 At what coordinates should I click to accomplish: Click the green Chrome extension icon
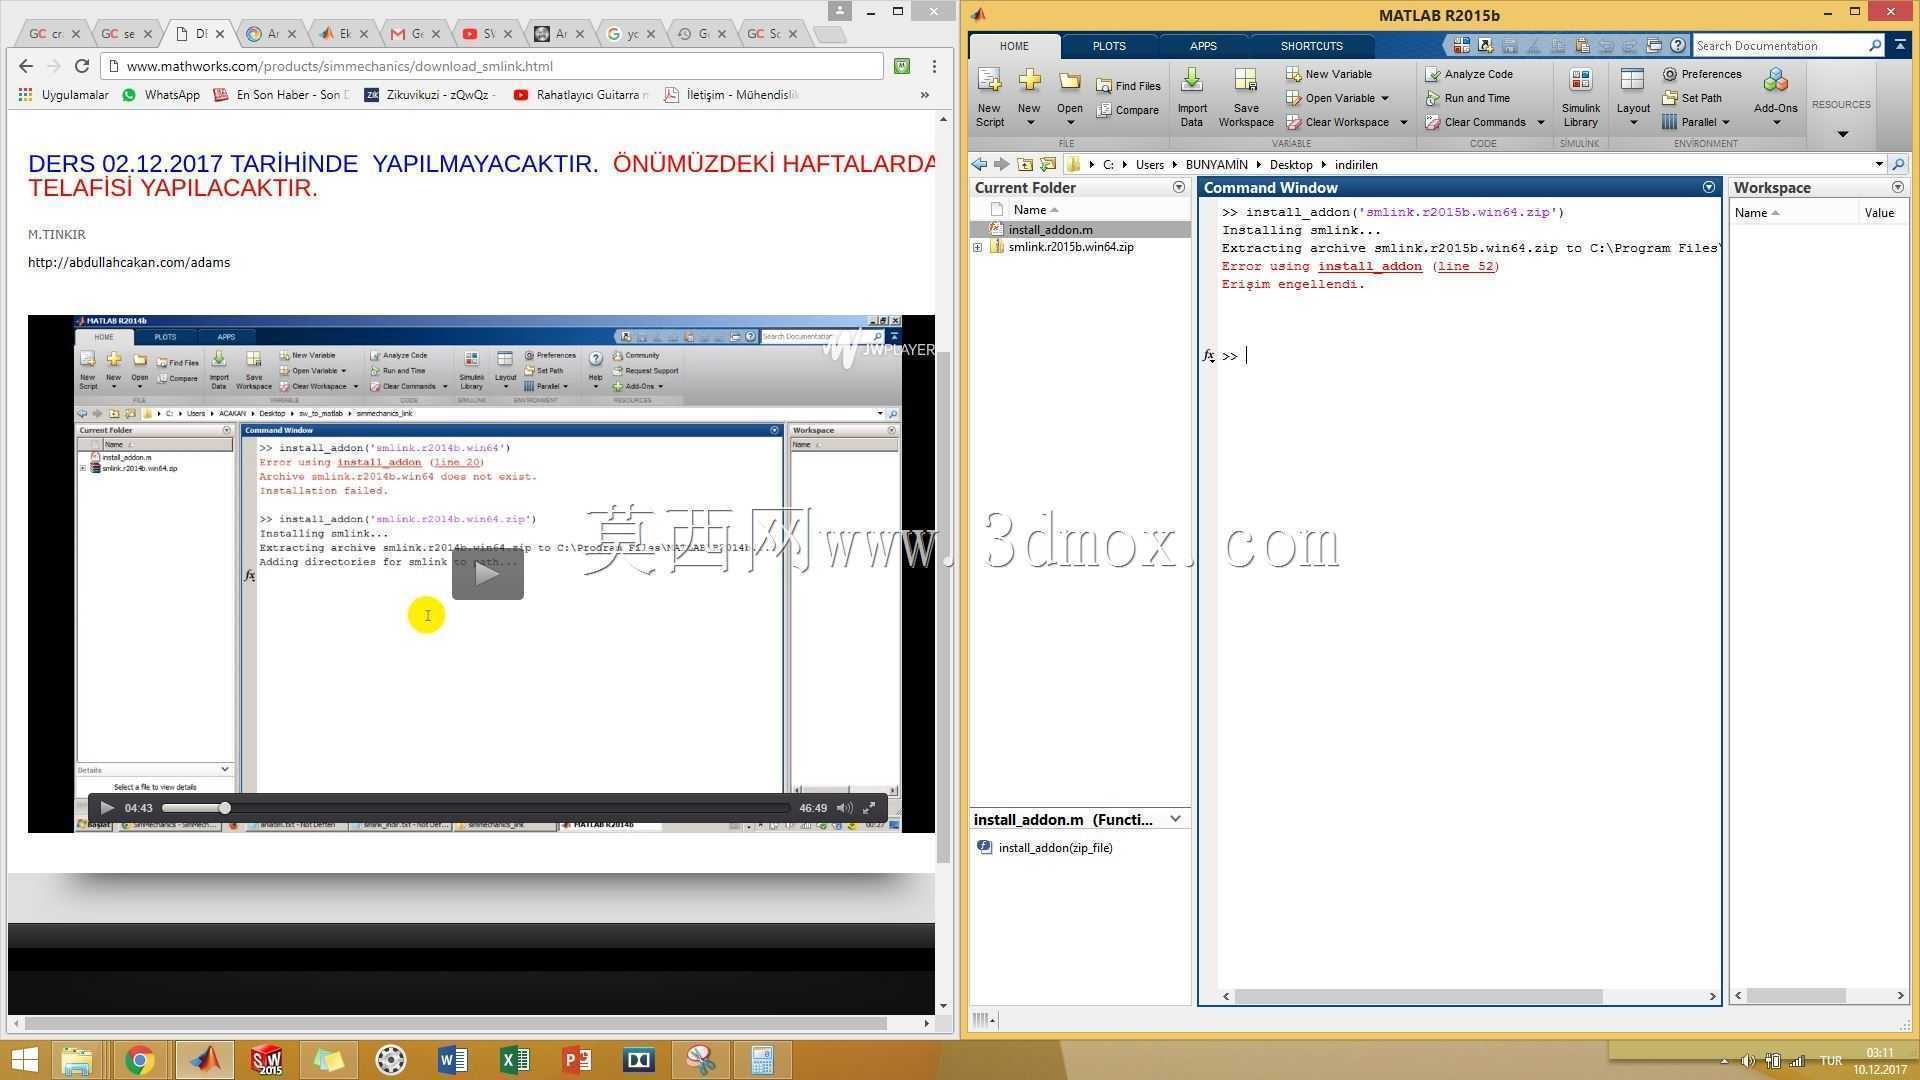902,66
